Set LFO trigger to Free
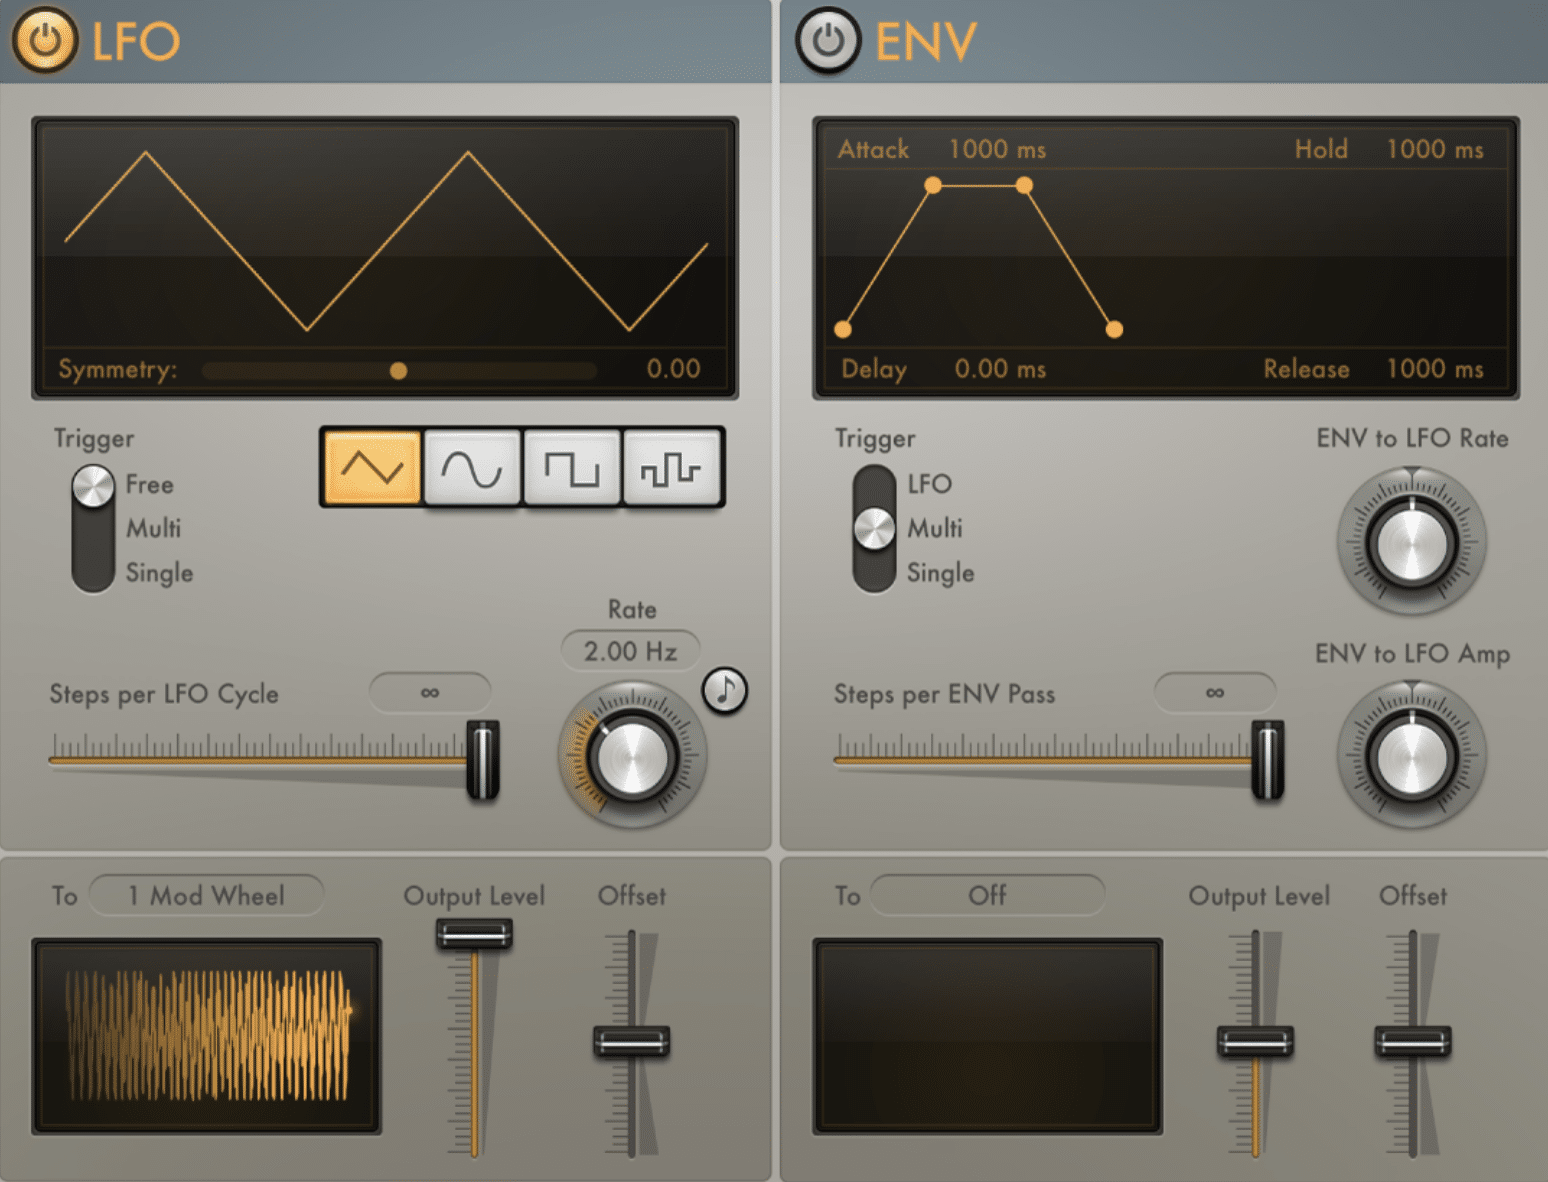Image resolution: width=1548 pixels, height=1182 pixels. click(150, 484)
